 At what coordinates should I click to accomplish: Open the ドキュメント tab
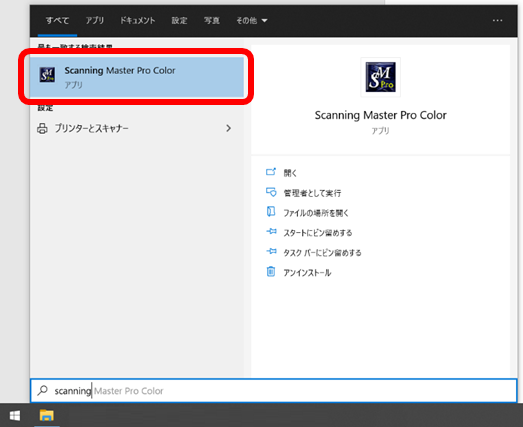tap(137, 21)
